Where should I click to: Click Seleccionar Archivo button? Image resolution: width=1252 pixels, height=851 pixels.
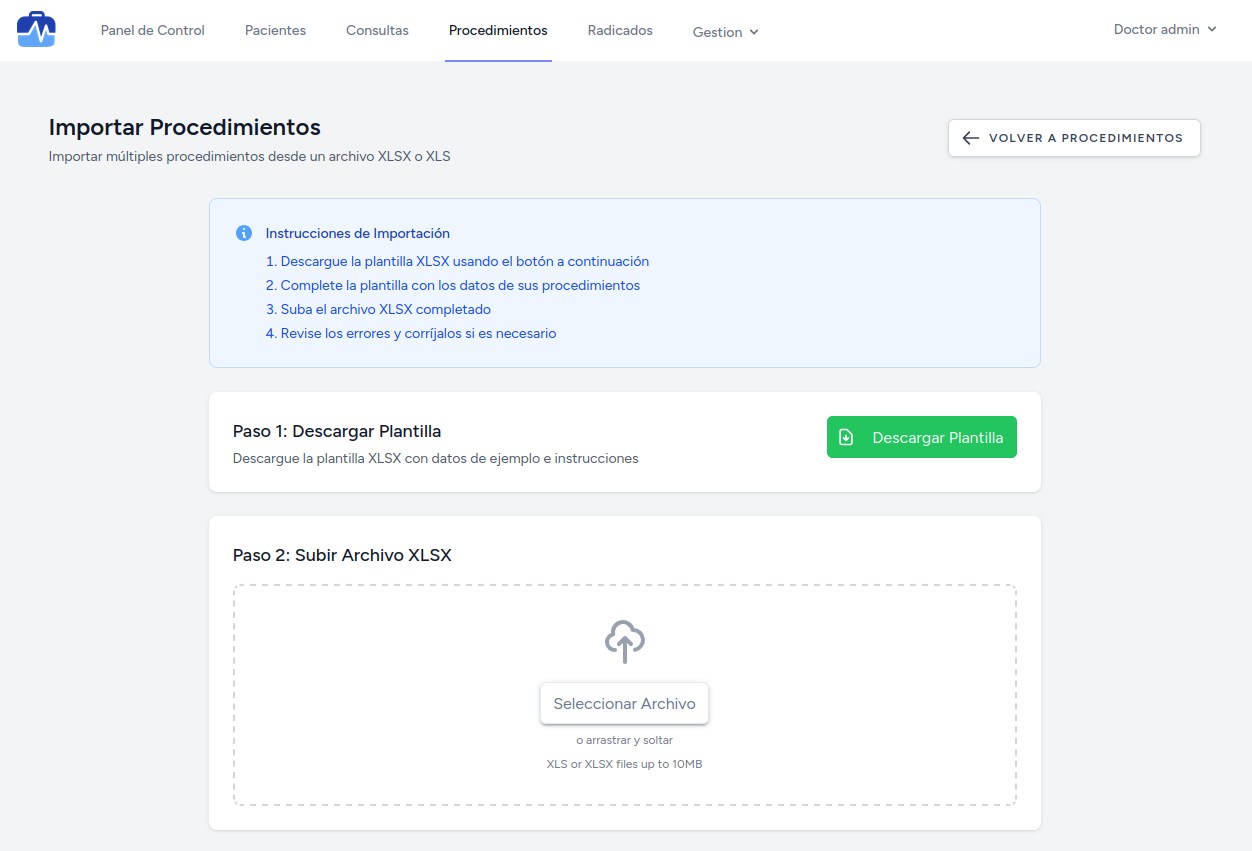click(624, 704)
